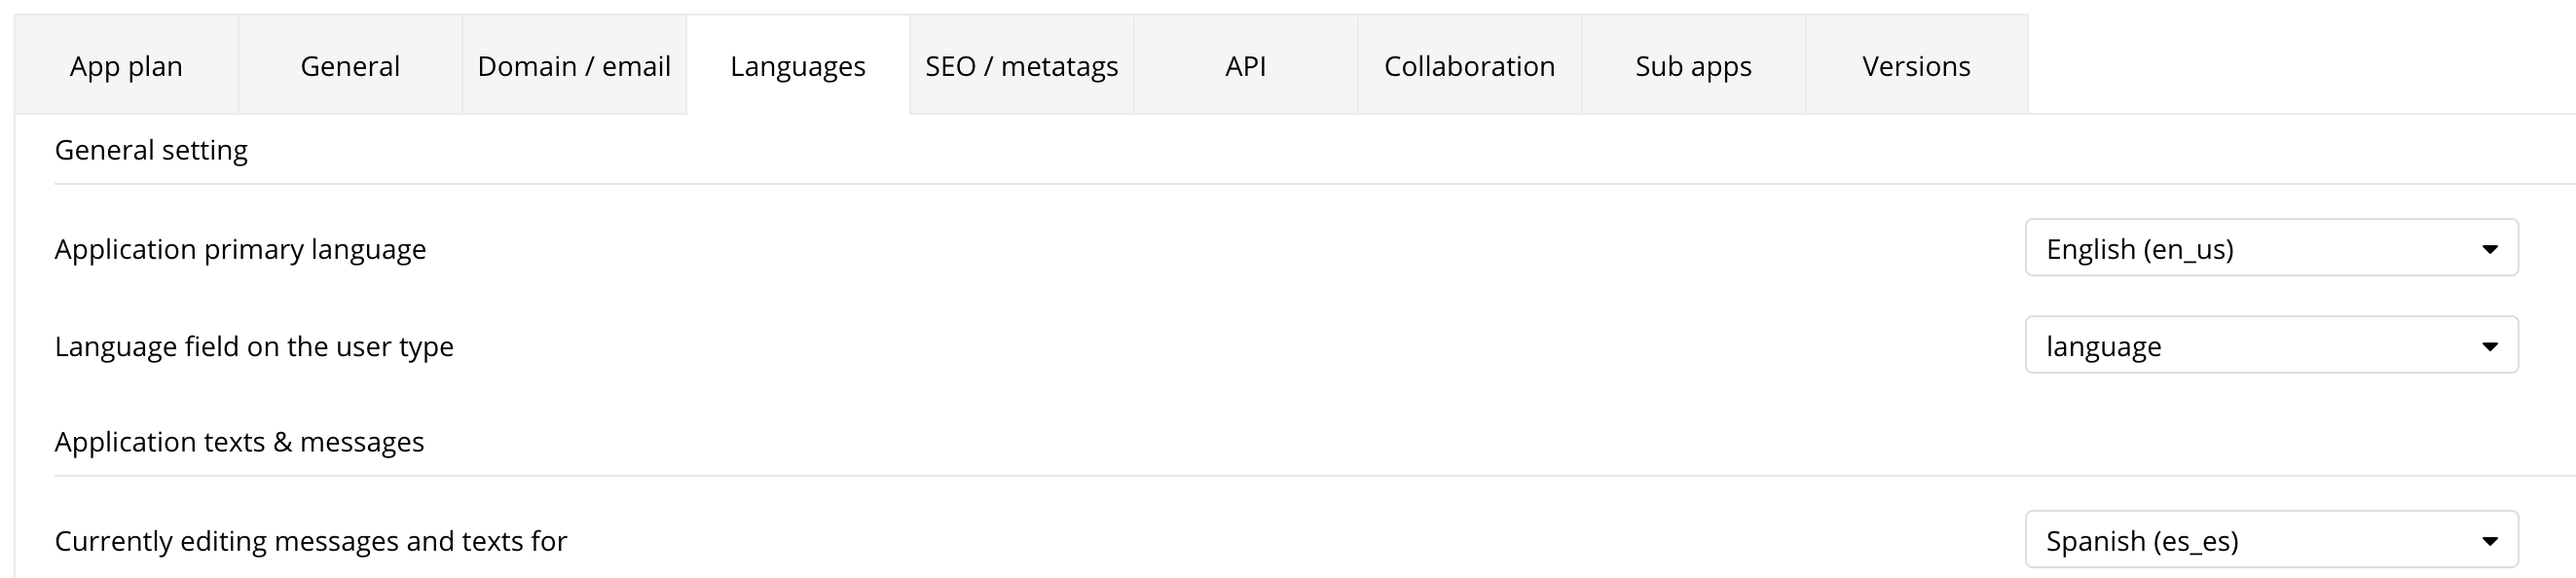Click the Application texts & messages heading
Viewport: 2576px width, 578px height.
(239, 442)
